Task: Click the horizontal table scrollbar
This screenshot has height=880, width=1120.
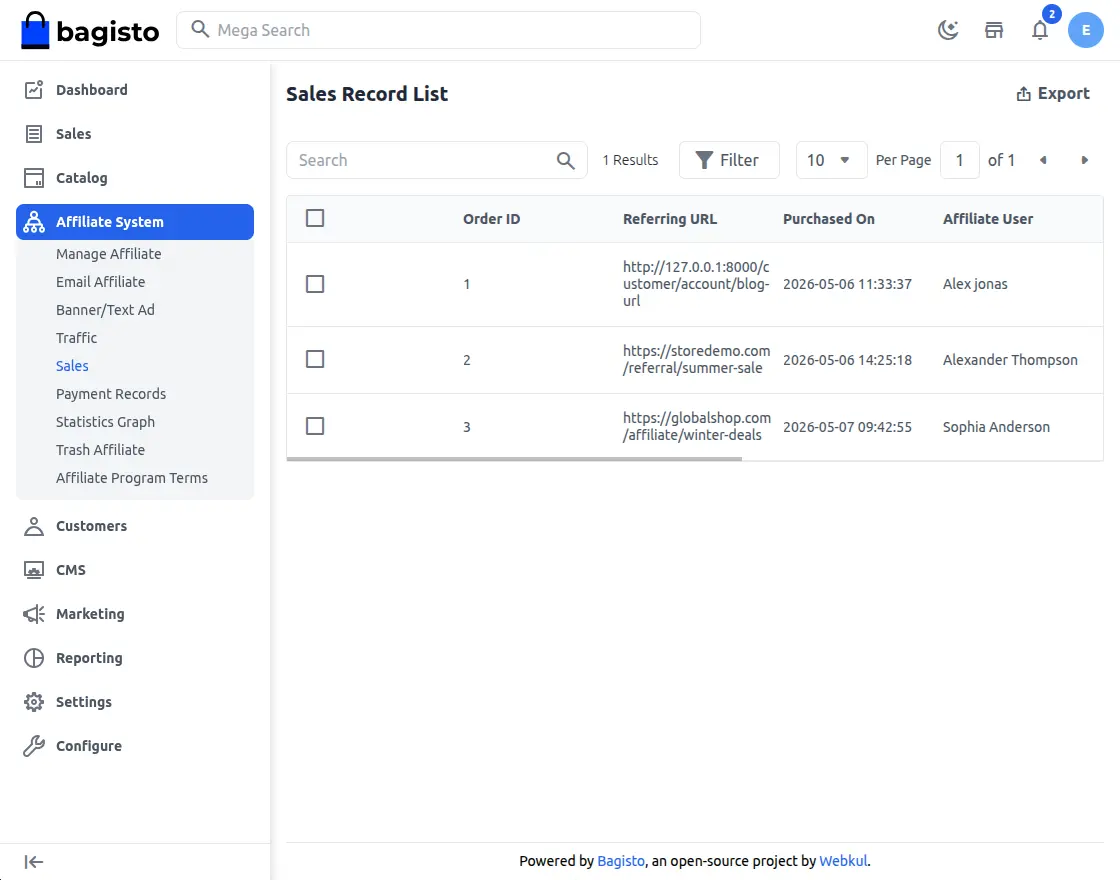Action: tap(514, 459)
